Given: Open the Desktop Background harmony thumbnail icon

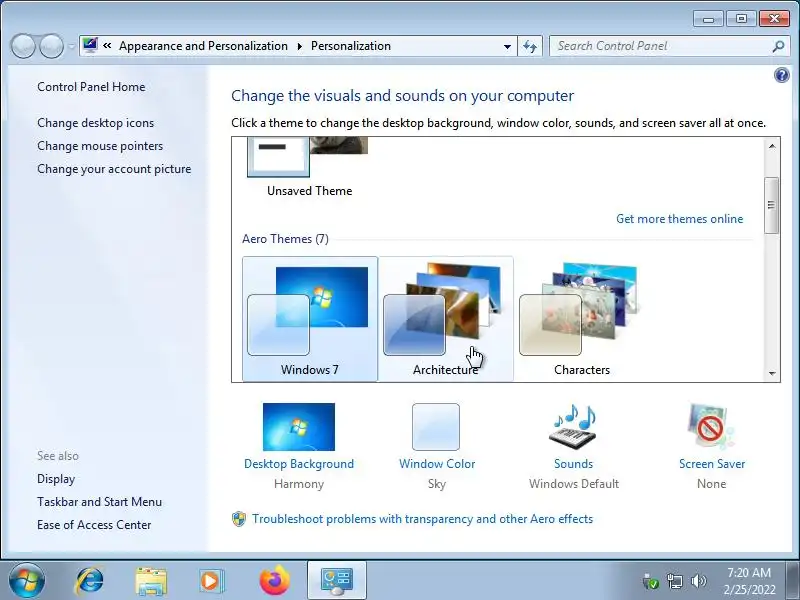Looking at the screenshot, I should (298, 427).
